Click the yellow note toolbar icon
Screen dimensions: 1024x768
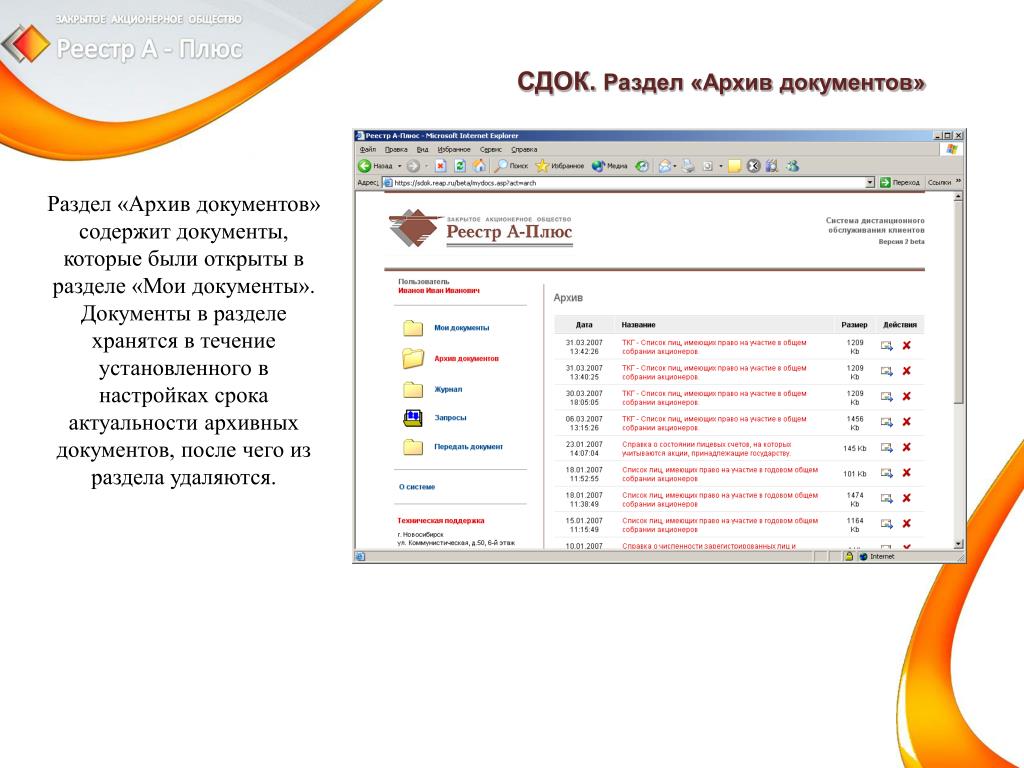[x=734, y=166]
